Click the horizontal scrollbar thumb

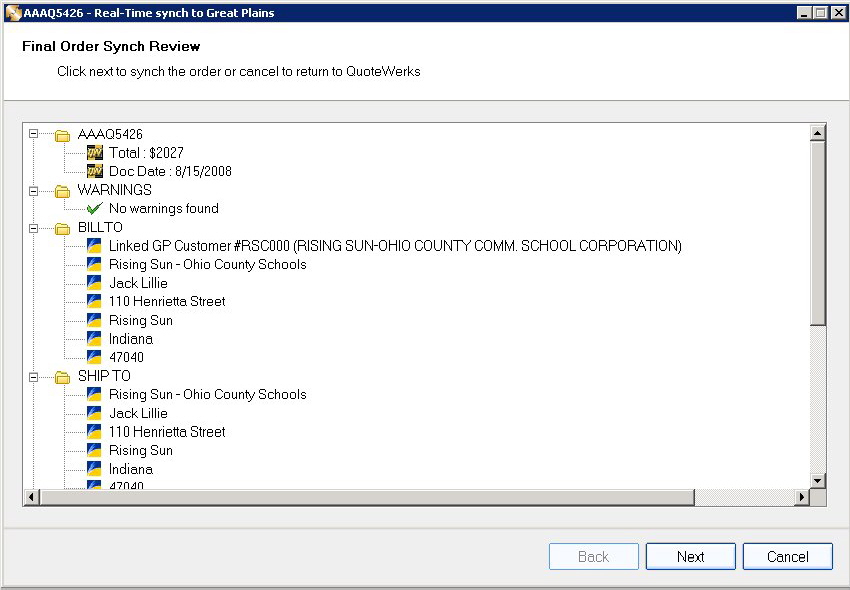(x=367, y=497)
